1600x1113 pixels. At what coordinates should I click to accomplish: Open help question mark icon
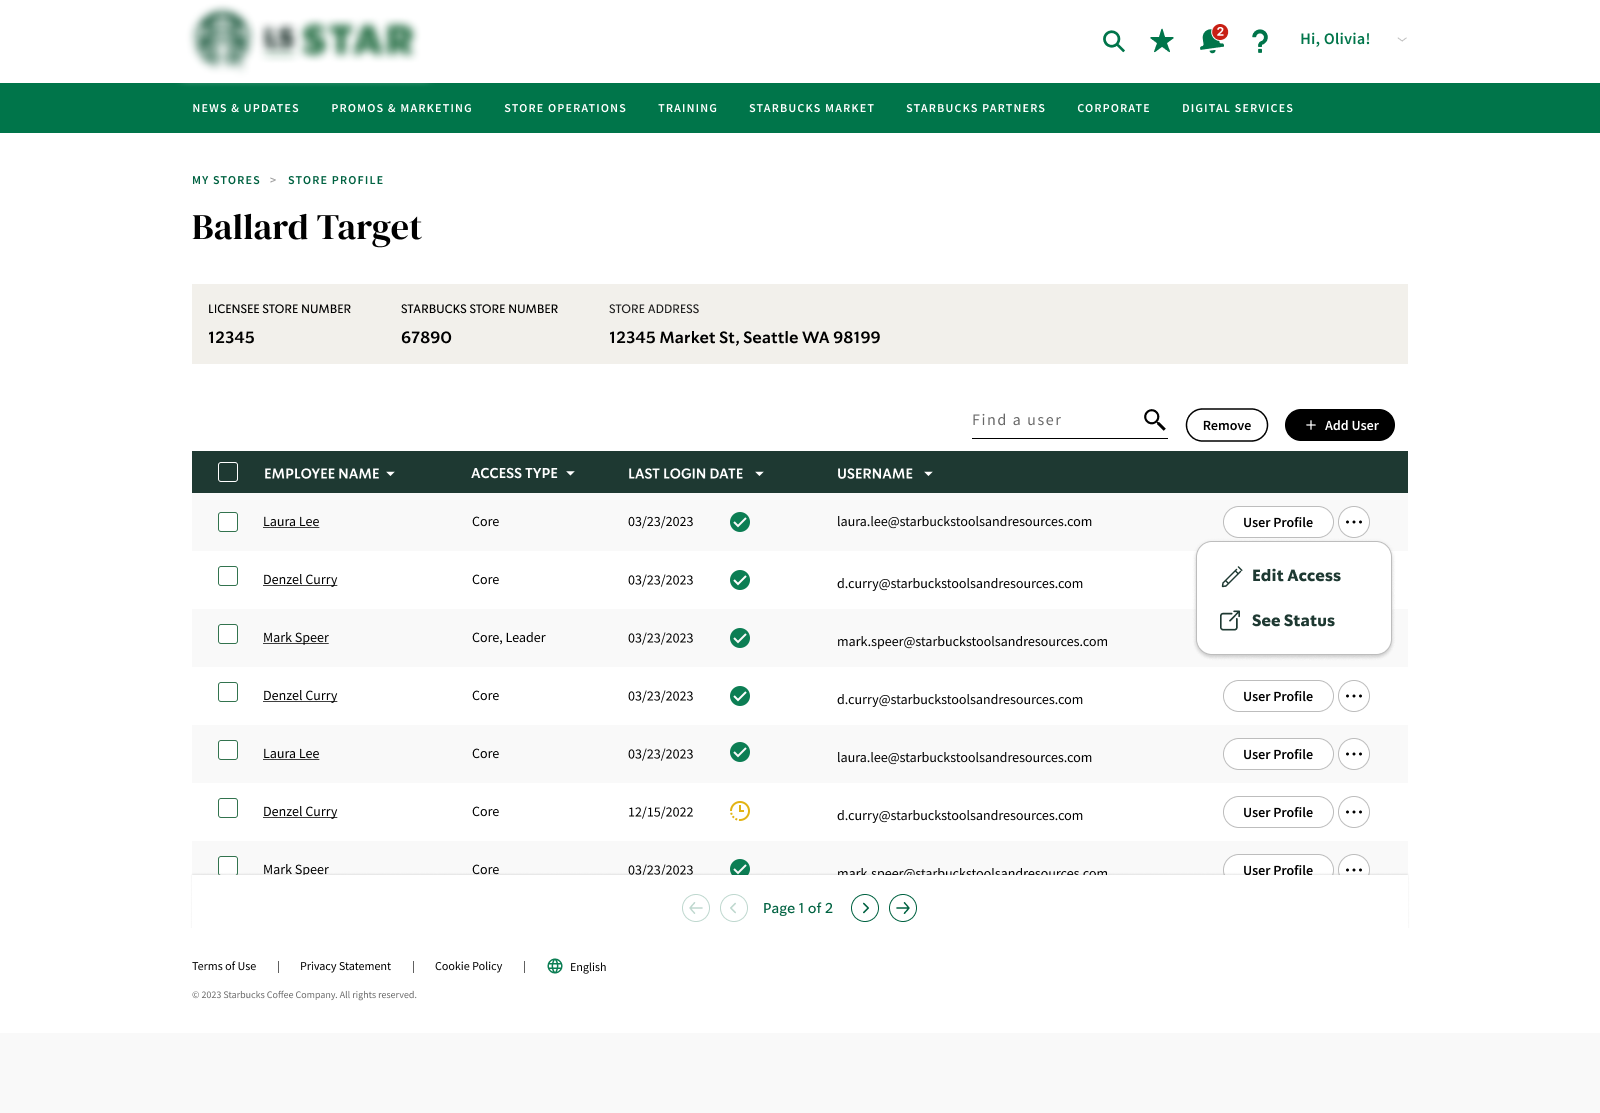1260,41
